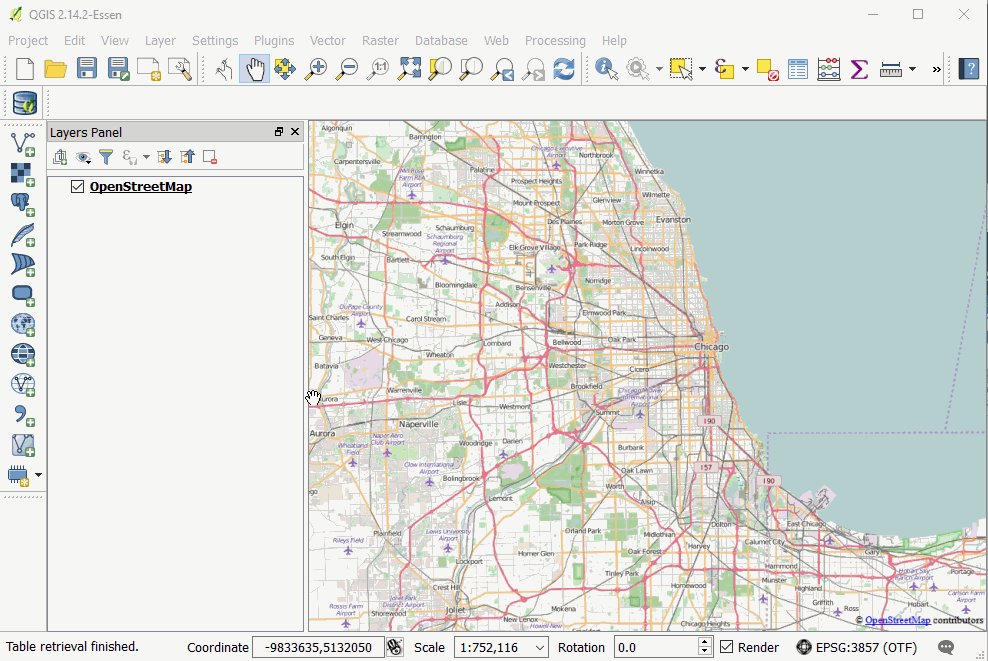Zoom to native 1:1 resolution
Screen dimensions: 988x661
point(378,68)
